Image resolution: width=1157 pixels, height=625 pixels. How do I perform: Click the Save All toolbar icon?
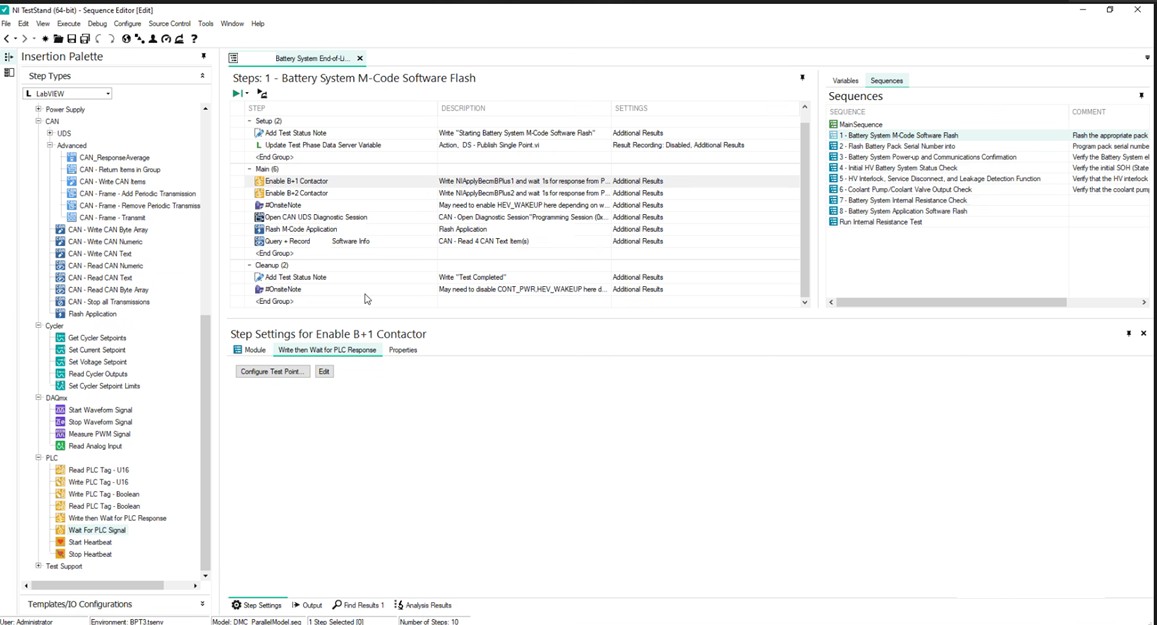click(x=85, y=38)
